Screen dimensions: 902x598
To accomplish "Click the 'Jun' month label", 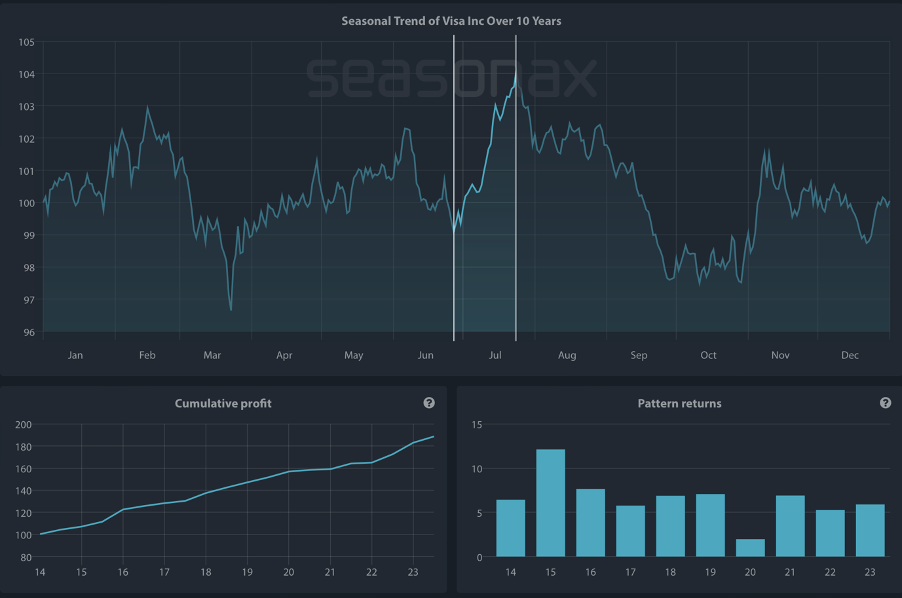I will click(x=426, y=355).
